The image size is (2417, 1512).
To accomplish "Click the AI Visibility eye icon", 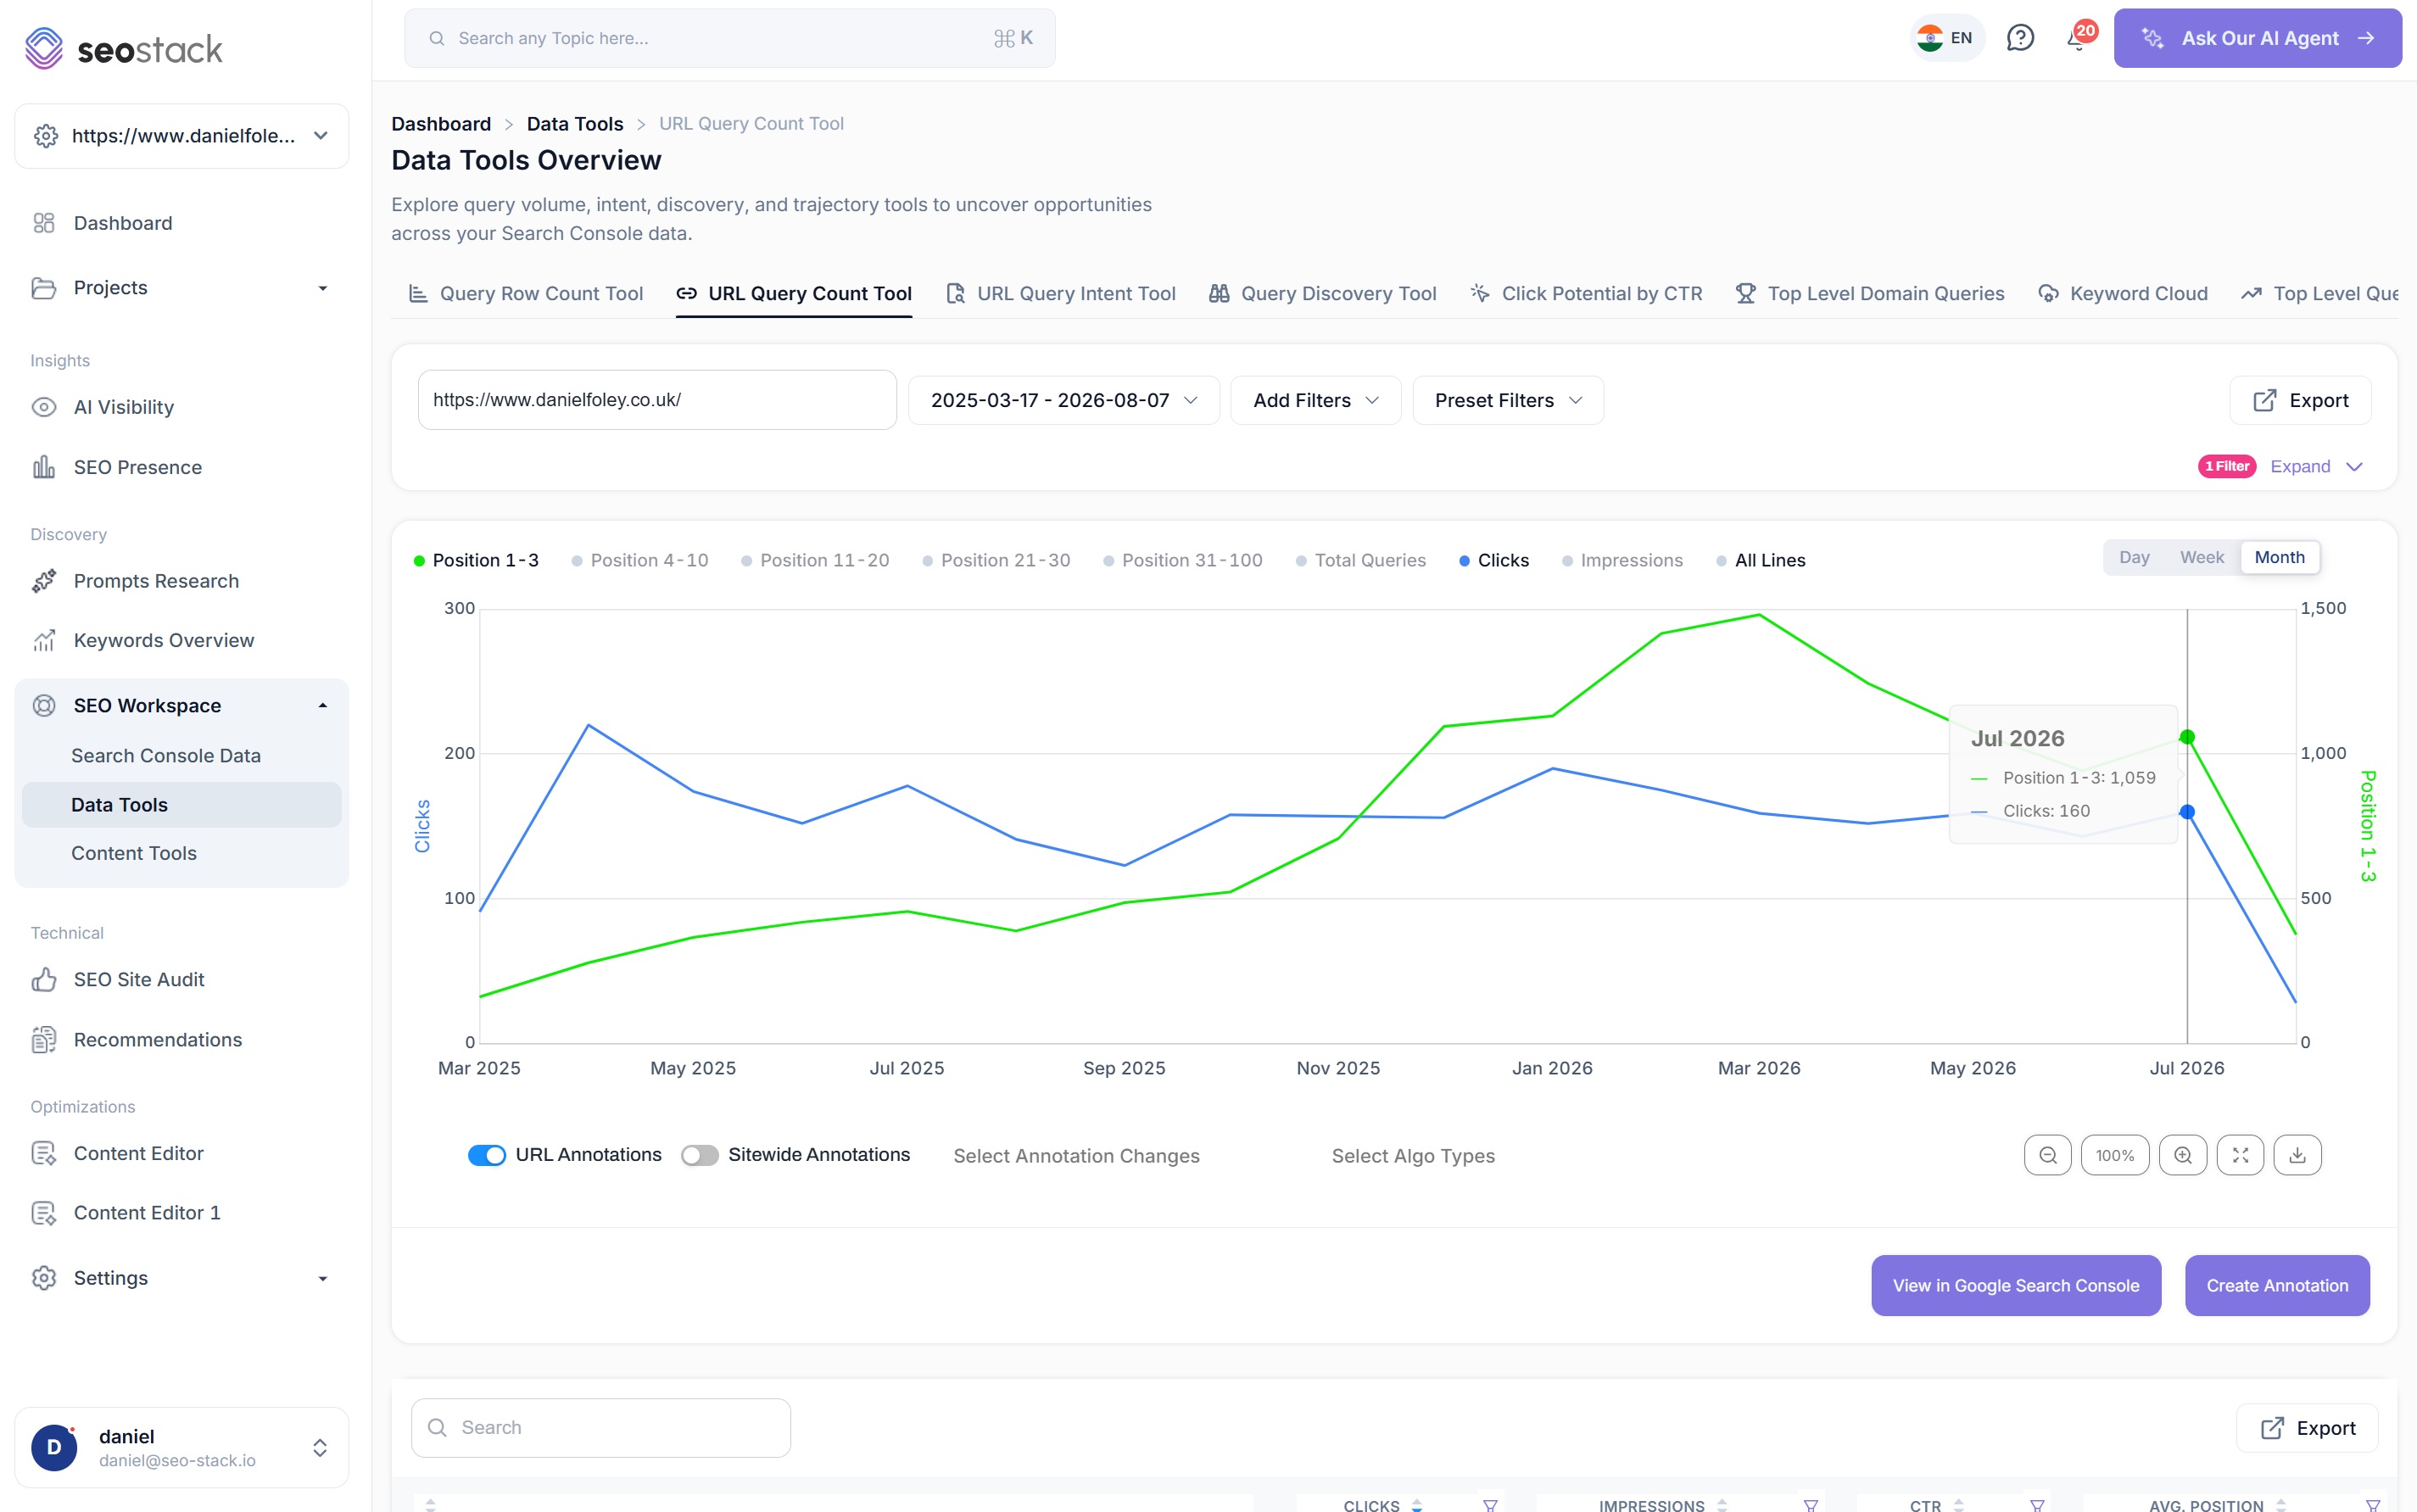I will point(44,407).
